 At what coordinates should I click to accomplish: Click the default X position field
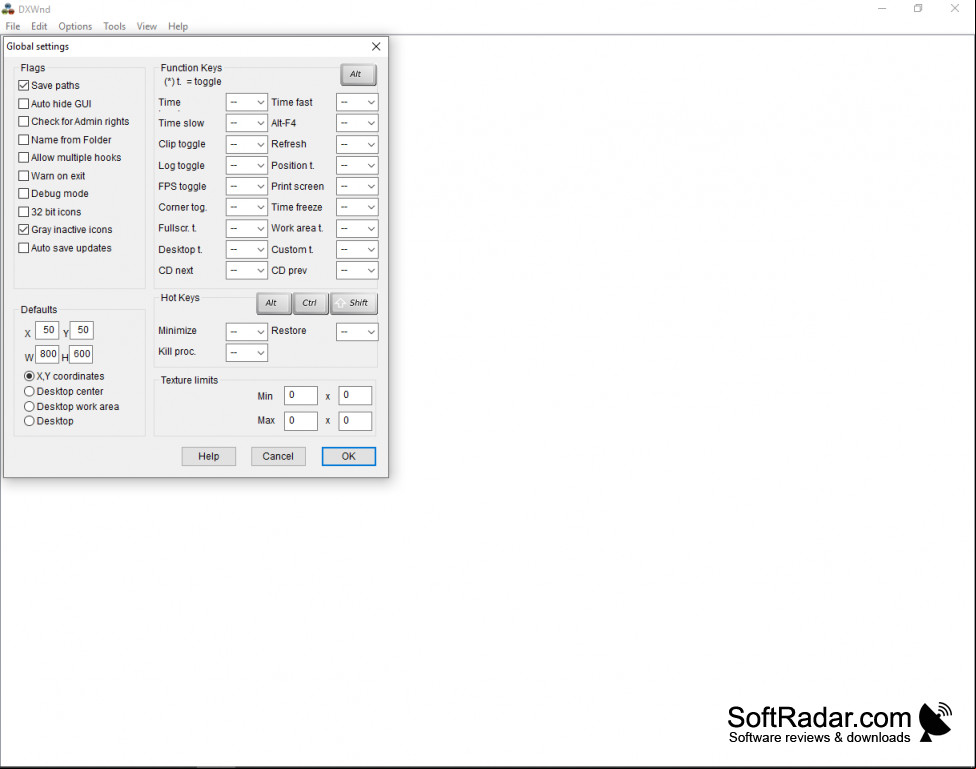click(x=47, y=331)
